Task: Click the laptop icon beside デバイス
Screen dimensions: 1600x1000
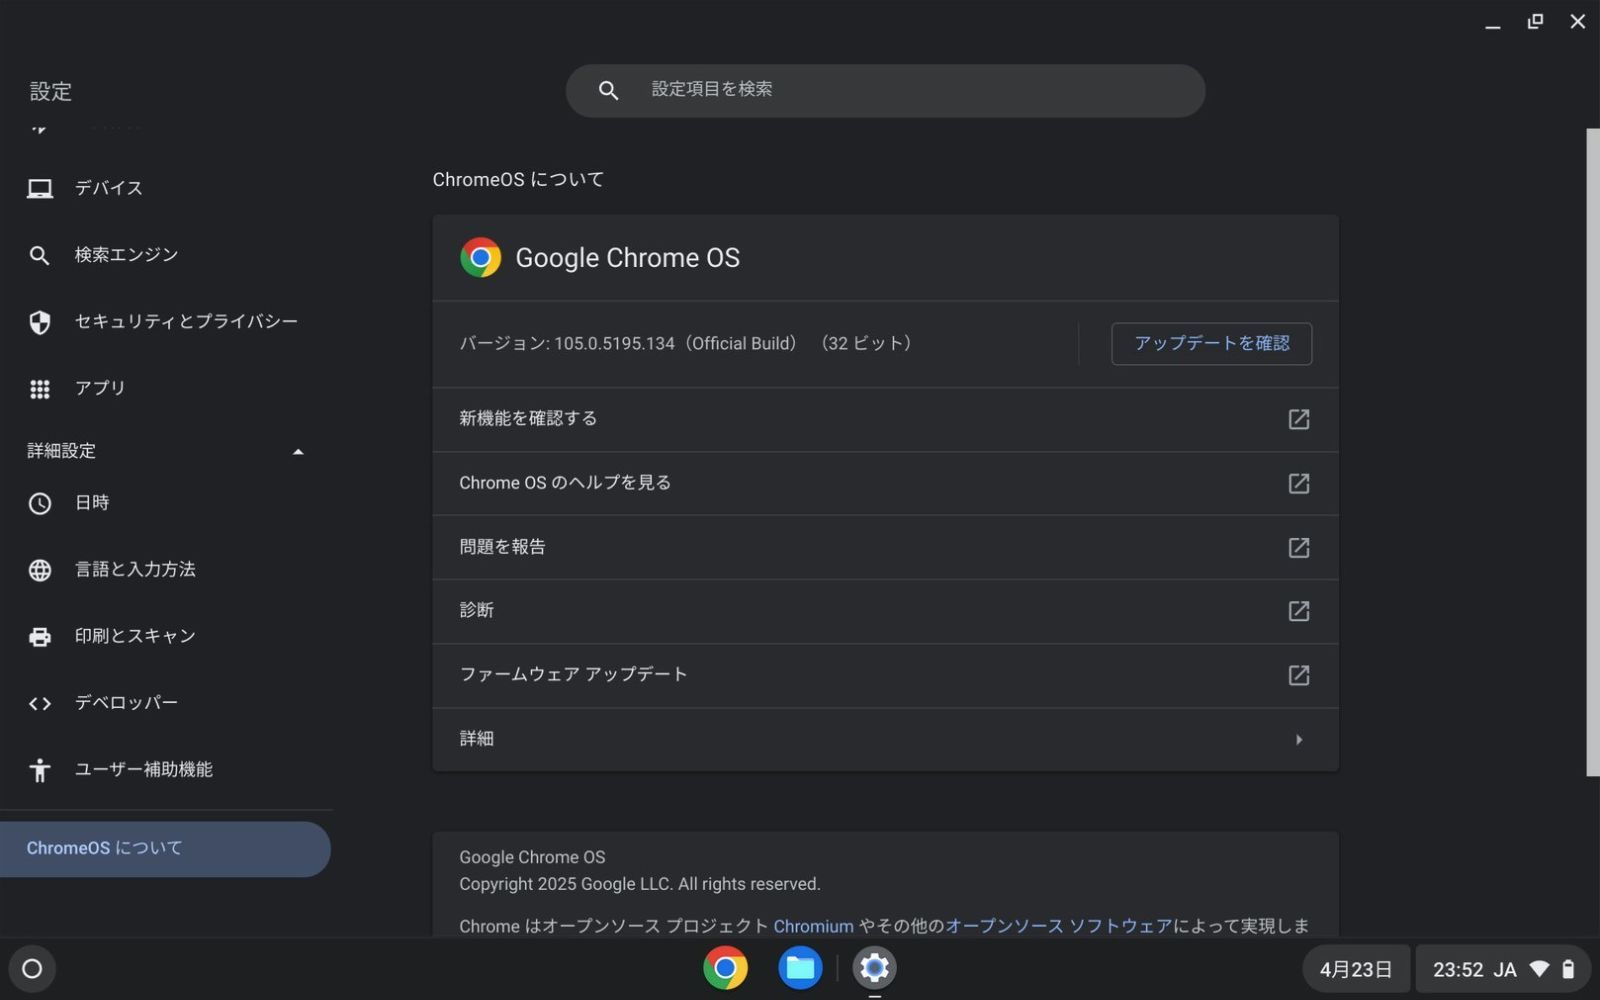Action: (40, 188)
